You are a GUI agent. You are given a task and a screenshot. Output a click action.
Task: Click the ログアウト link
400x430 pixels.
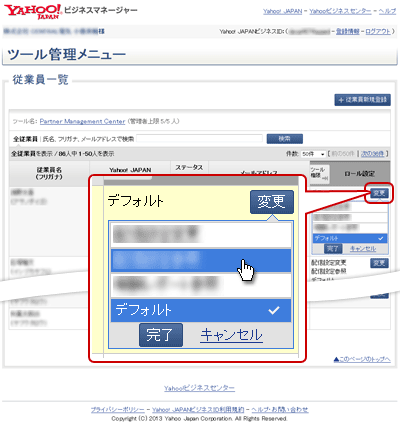click(x=378, y=31)
